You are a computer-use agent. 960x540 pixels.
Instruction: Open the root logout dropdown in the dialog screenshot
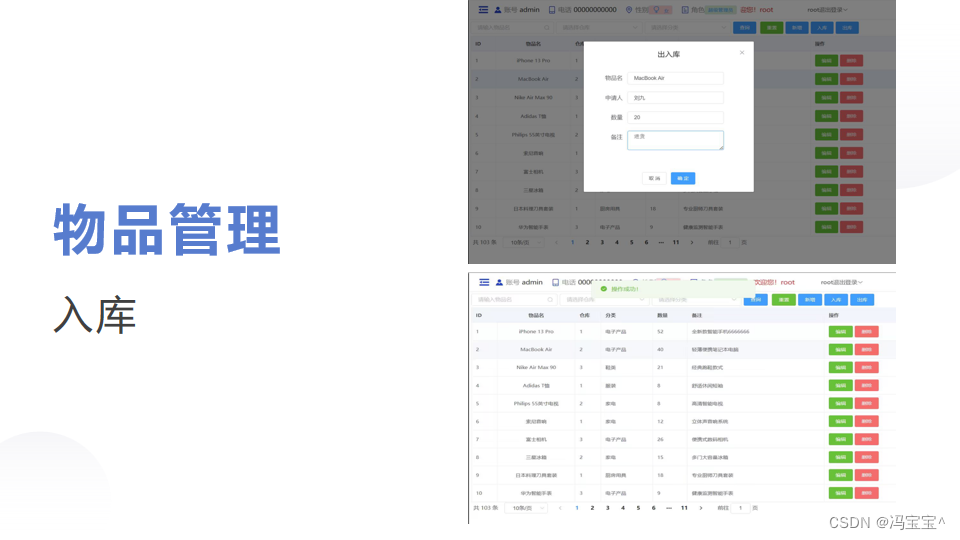tap(828, 10)
